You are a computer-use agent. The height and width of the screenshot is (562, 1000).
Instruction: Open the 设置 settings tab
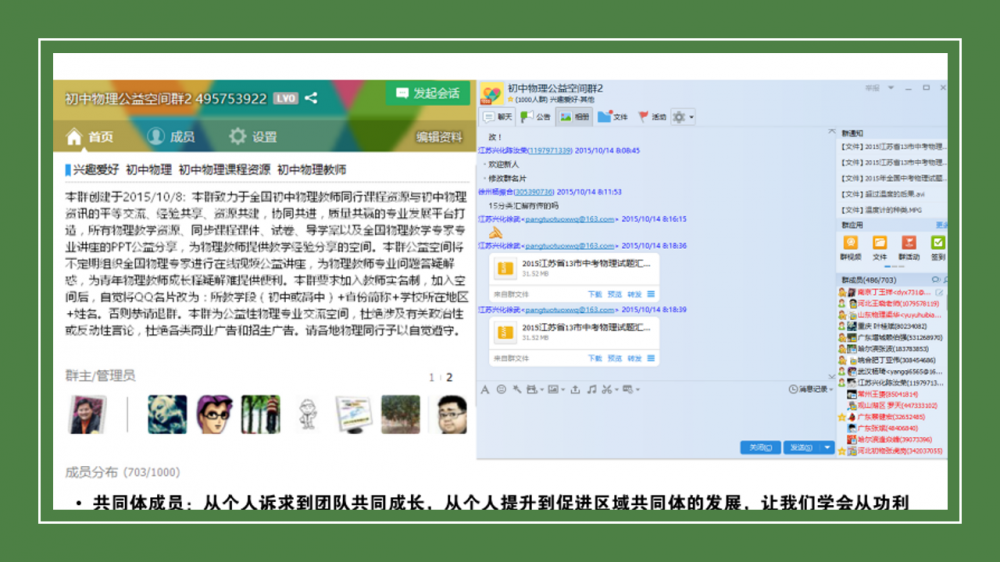[x=252, y=137]
